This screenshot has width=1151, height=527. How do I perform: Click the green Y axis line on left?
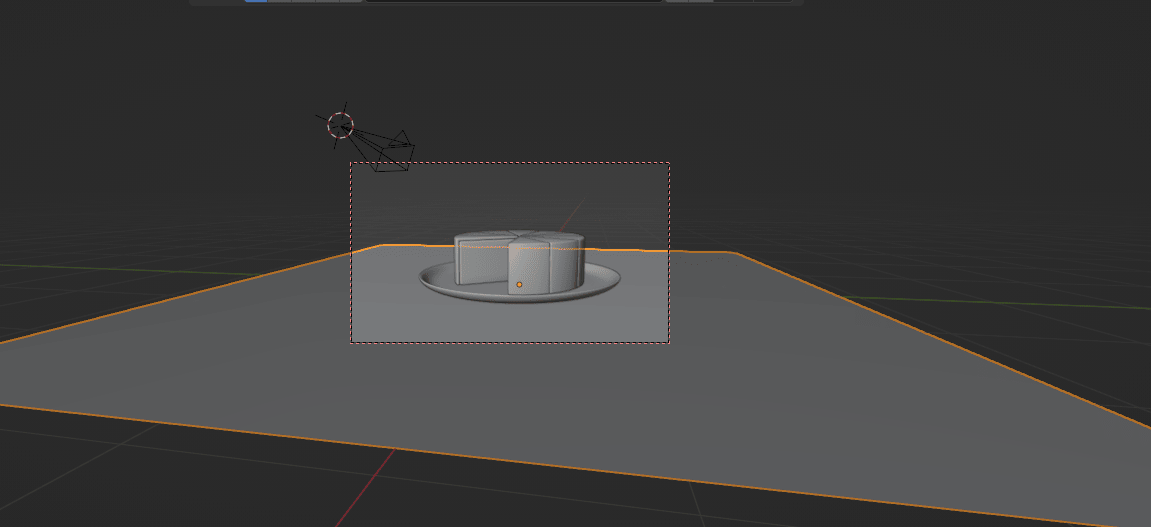pyautogui.click(x=100, y=269)
